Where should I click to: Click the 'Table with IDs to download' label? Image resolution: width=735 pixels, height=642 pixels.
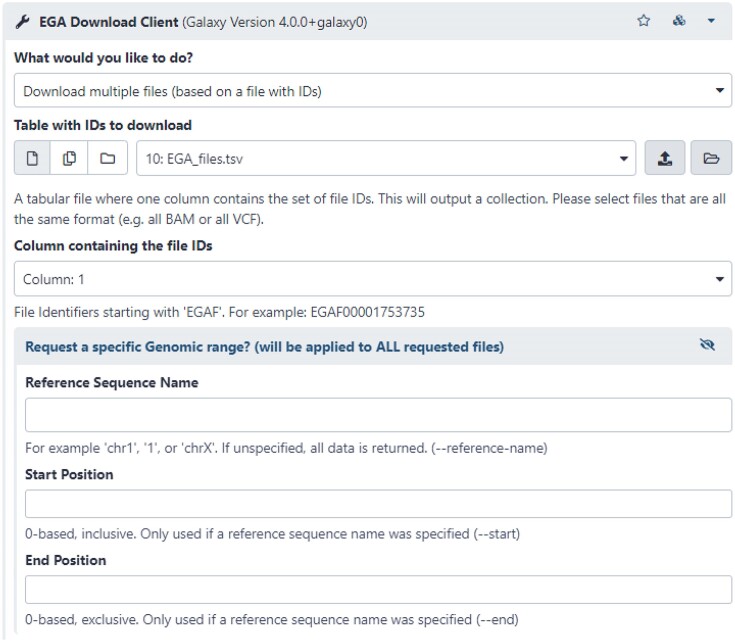pyautogui.click(x=103, y=125)
